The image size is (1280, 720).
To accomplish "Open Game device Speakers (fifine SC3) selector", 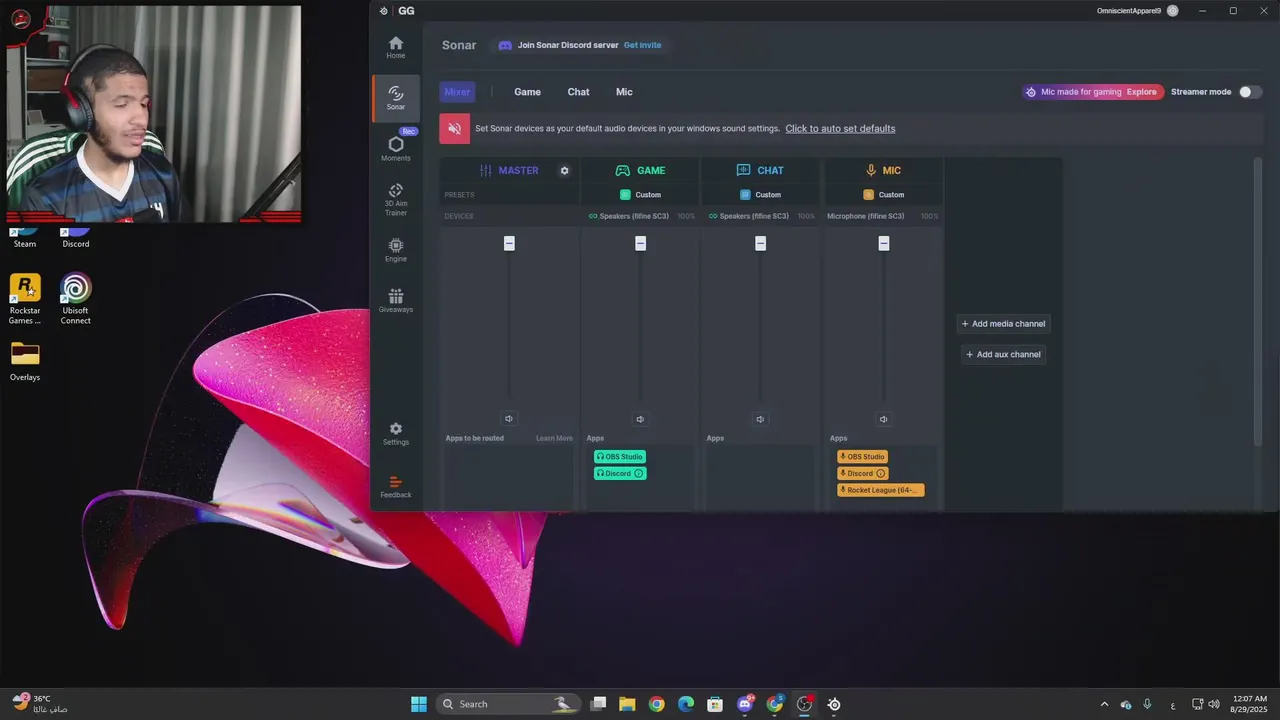I will 634,216.
